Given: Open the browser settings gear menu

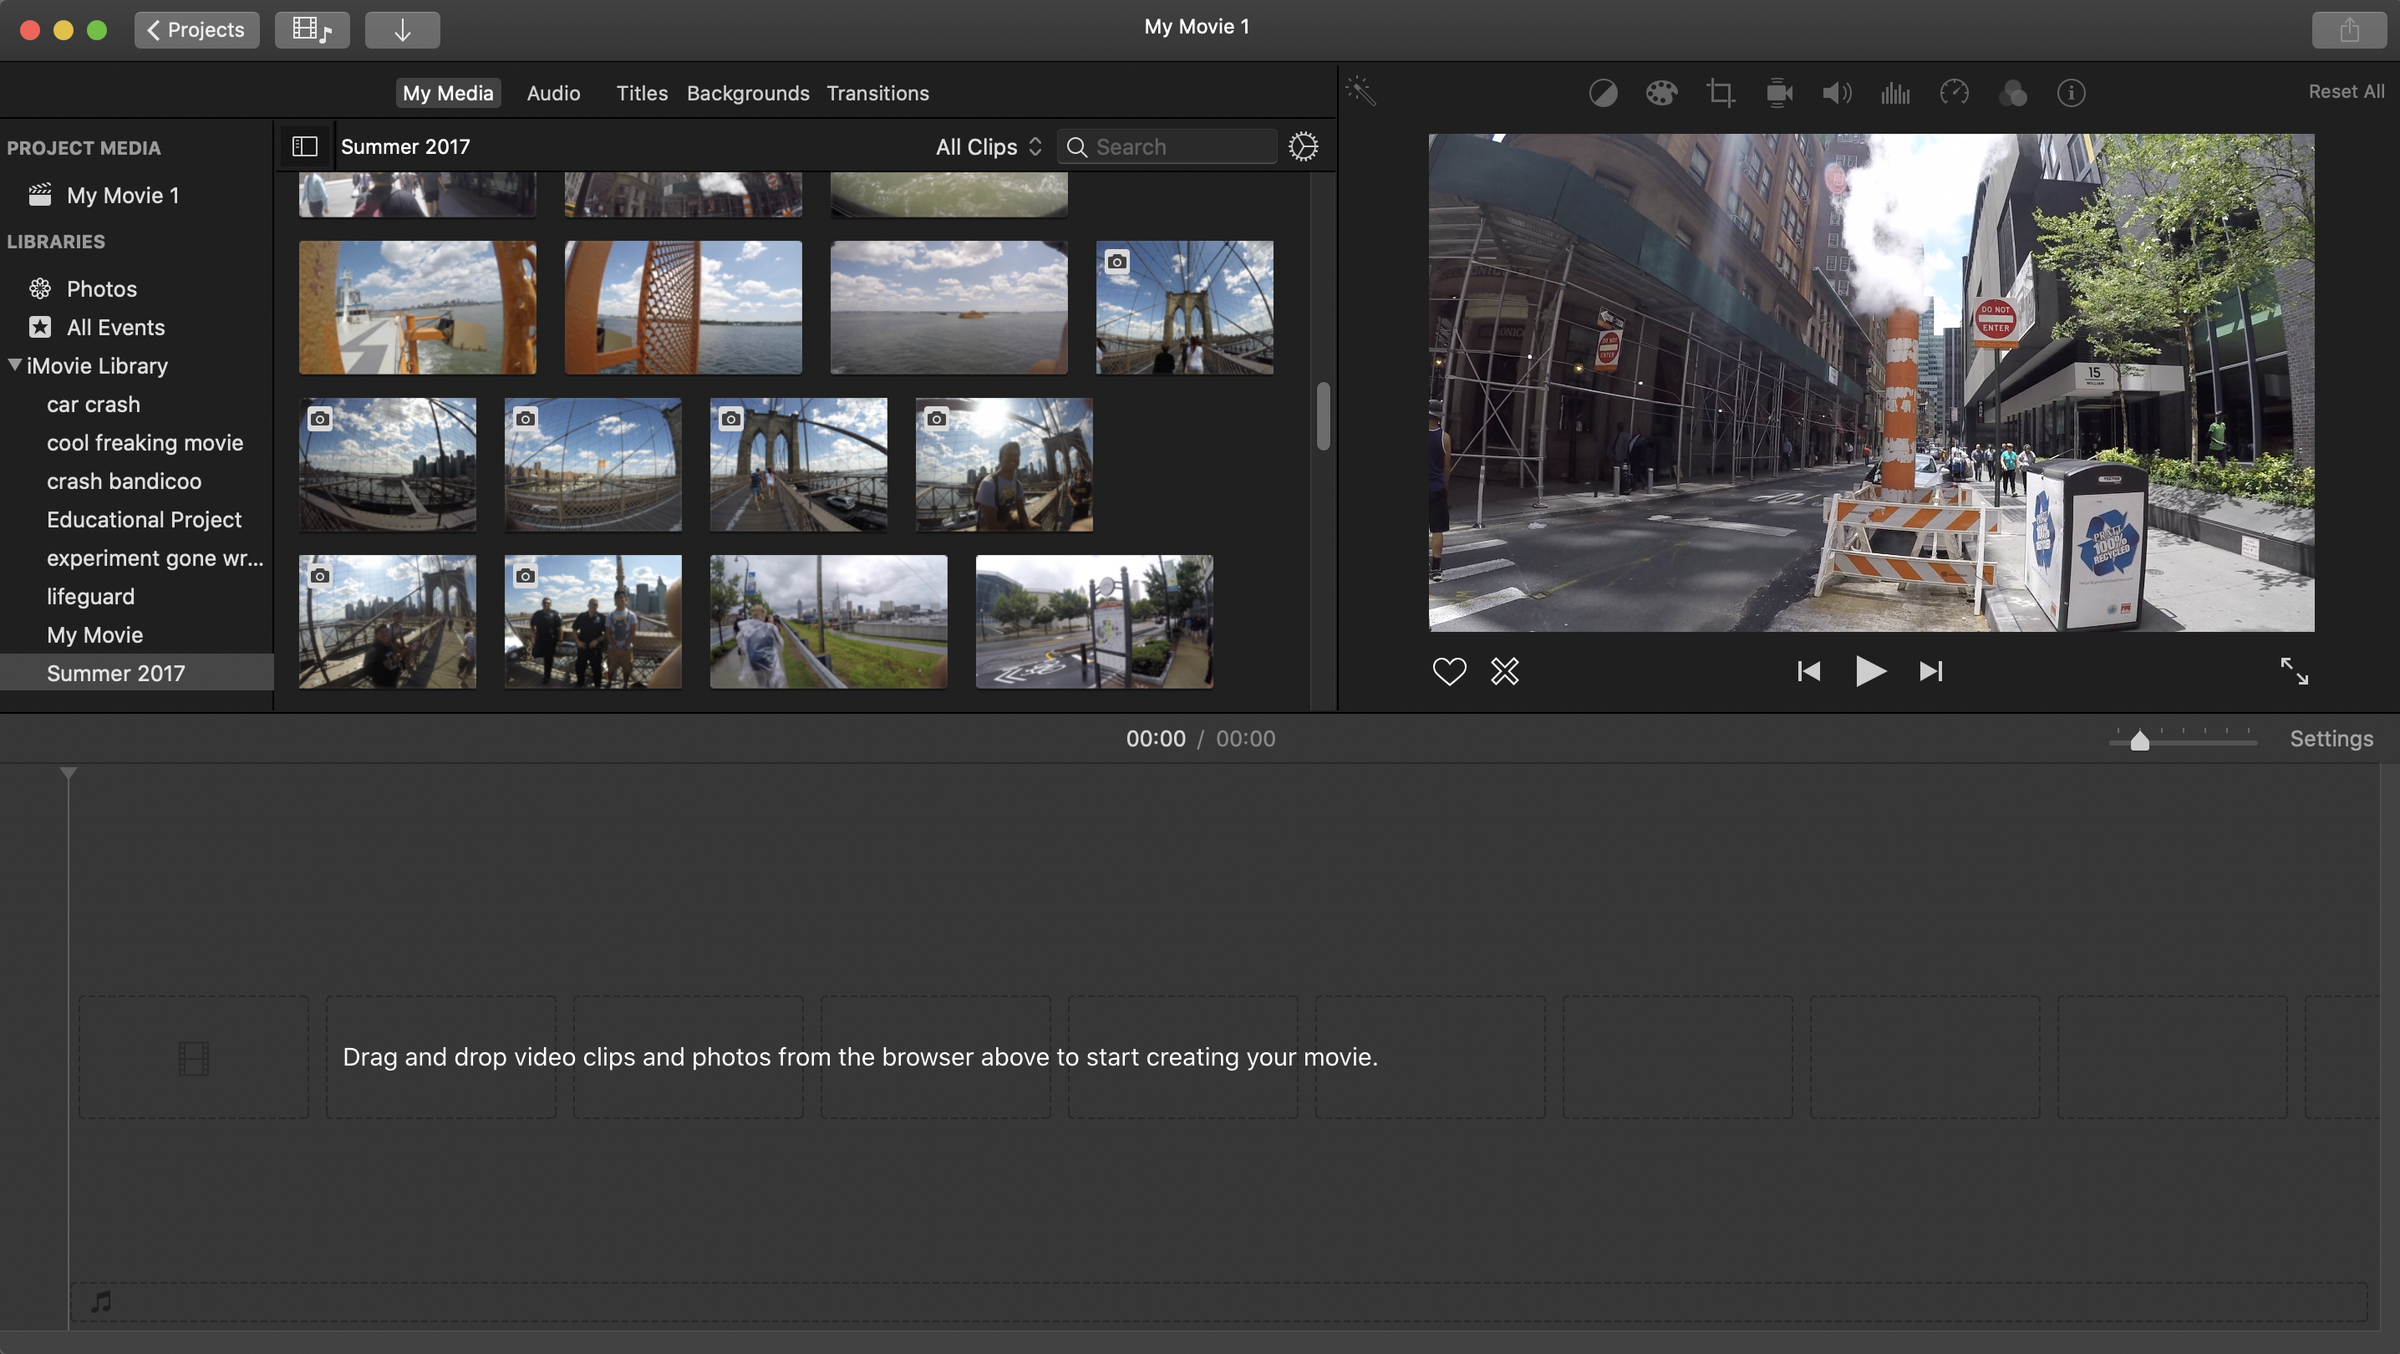Looking at the screenshot, I should (1304, 146).
